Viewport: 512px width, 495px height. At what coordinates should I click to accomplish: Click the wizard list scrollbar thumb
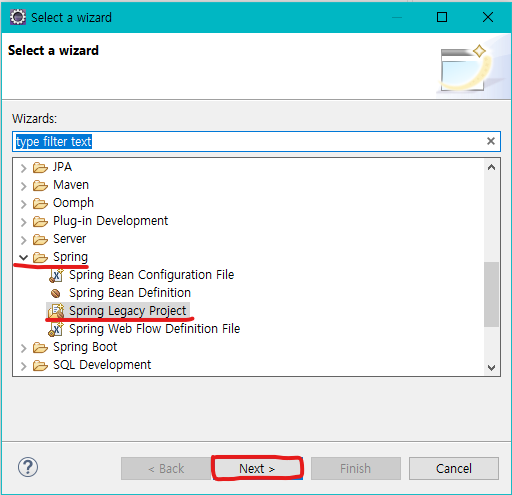coord(491,294)
